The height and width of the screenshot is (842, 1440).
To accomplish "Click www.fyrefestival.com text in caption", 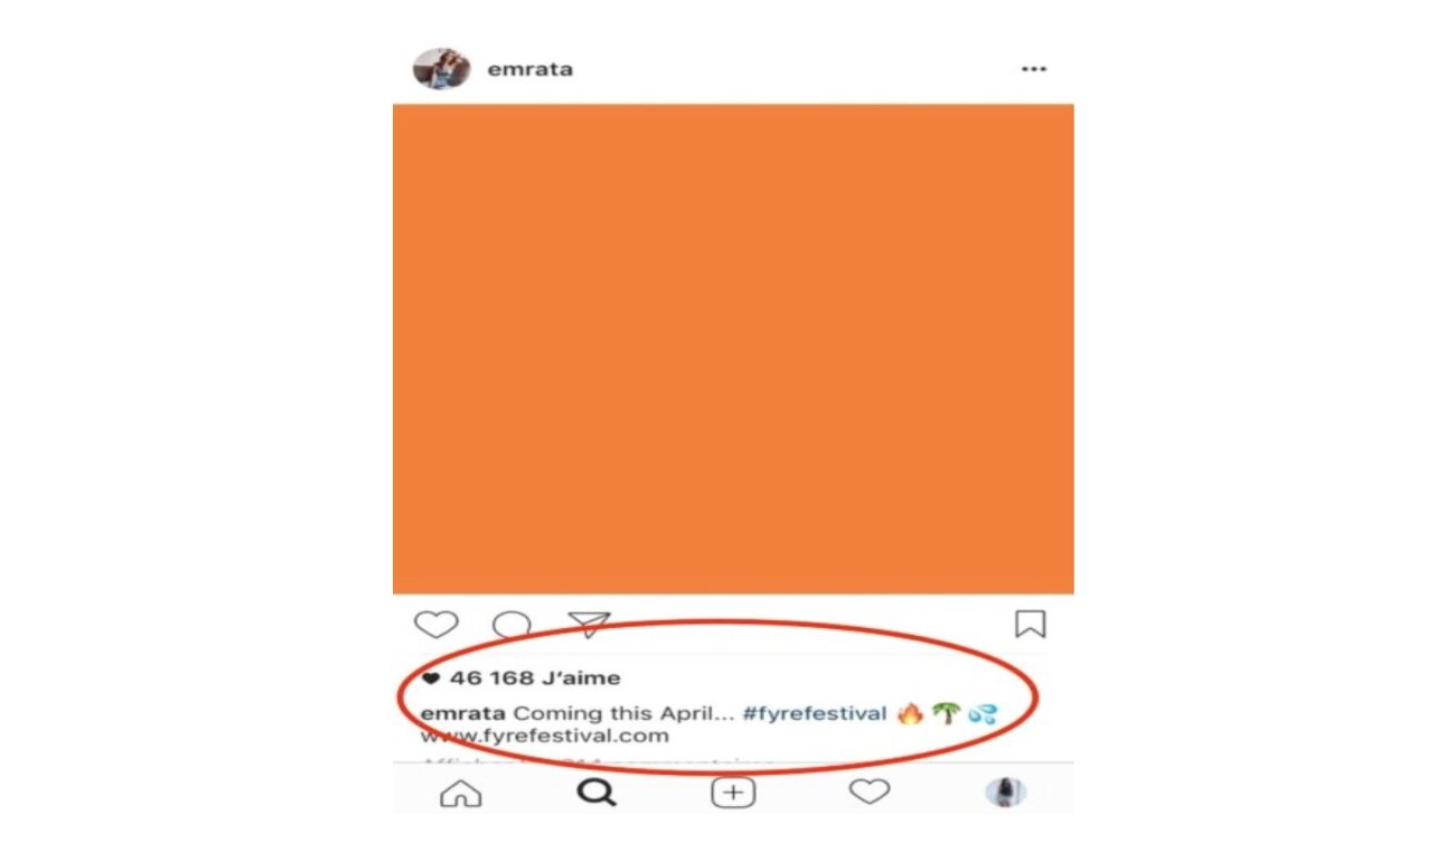I will pos(545,736).
